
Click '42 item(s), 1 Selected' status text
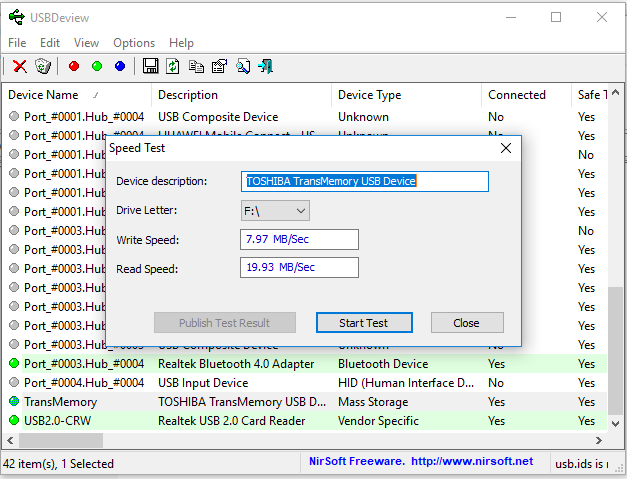[58, 464]
